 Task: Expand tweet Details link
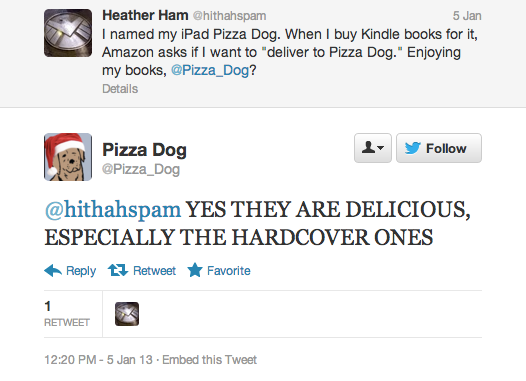pos(120,89)
